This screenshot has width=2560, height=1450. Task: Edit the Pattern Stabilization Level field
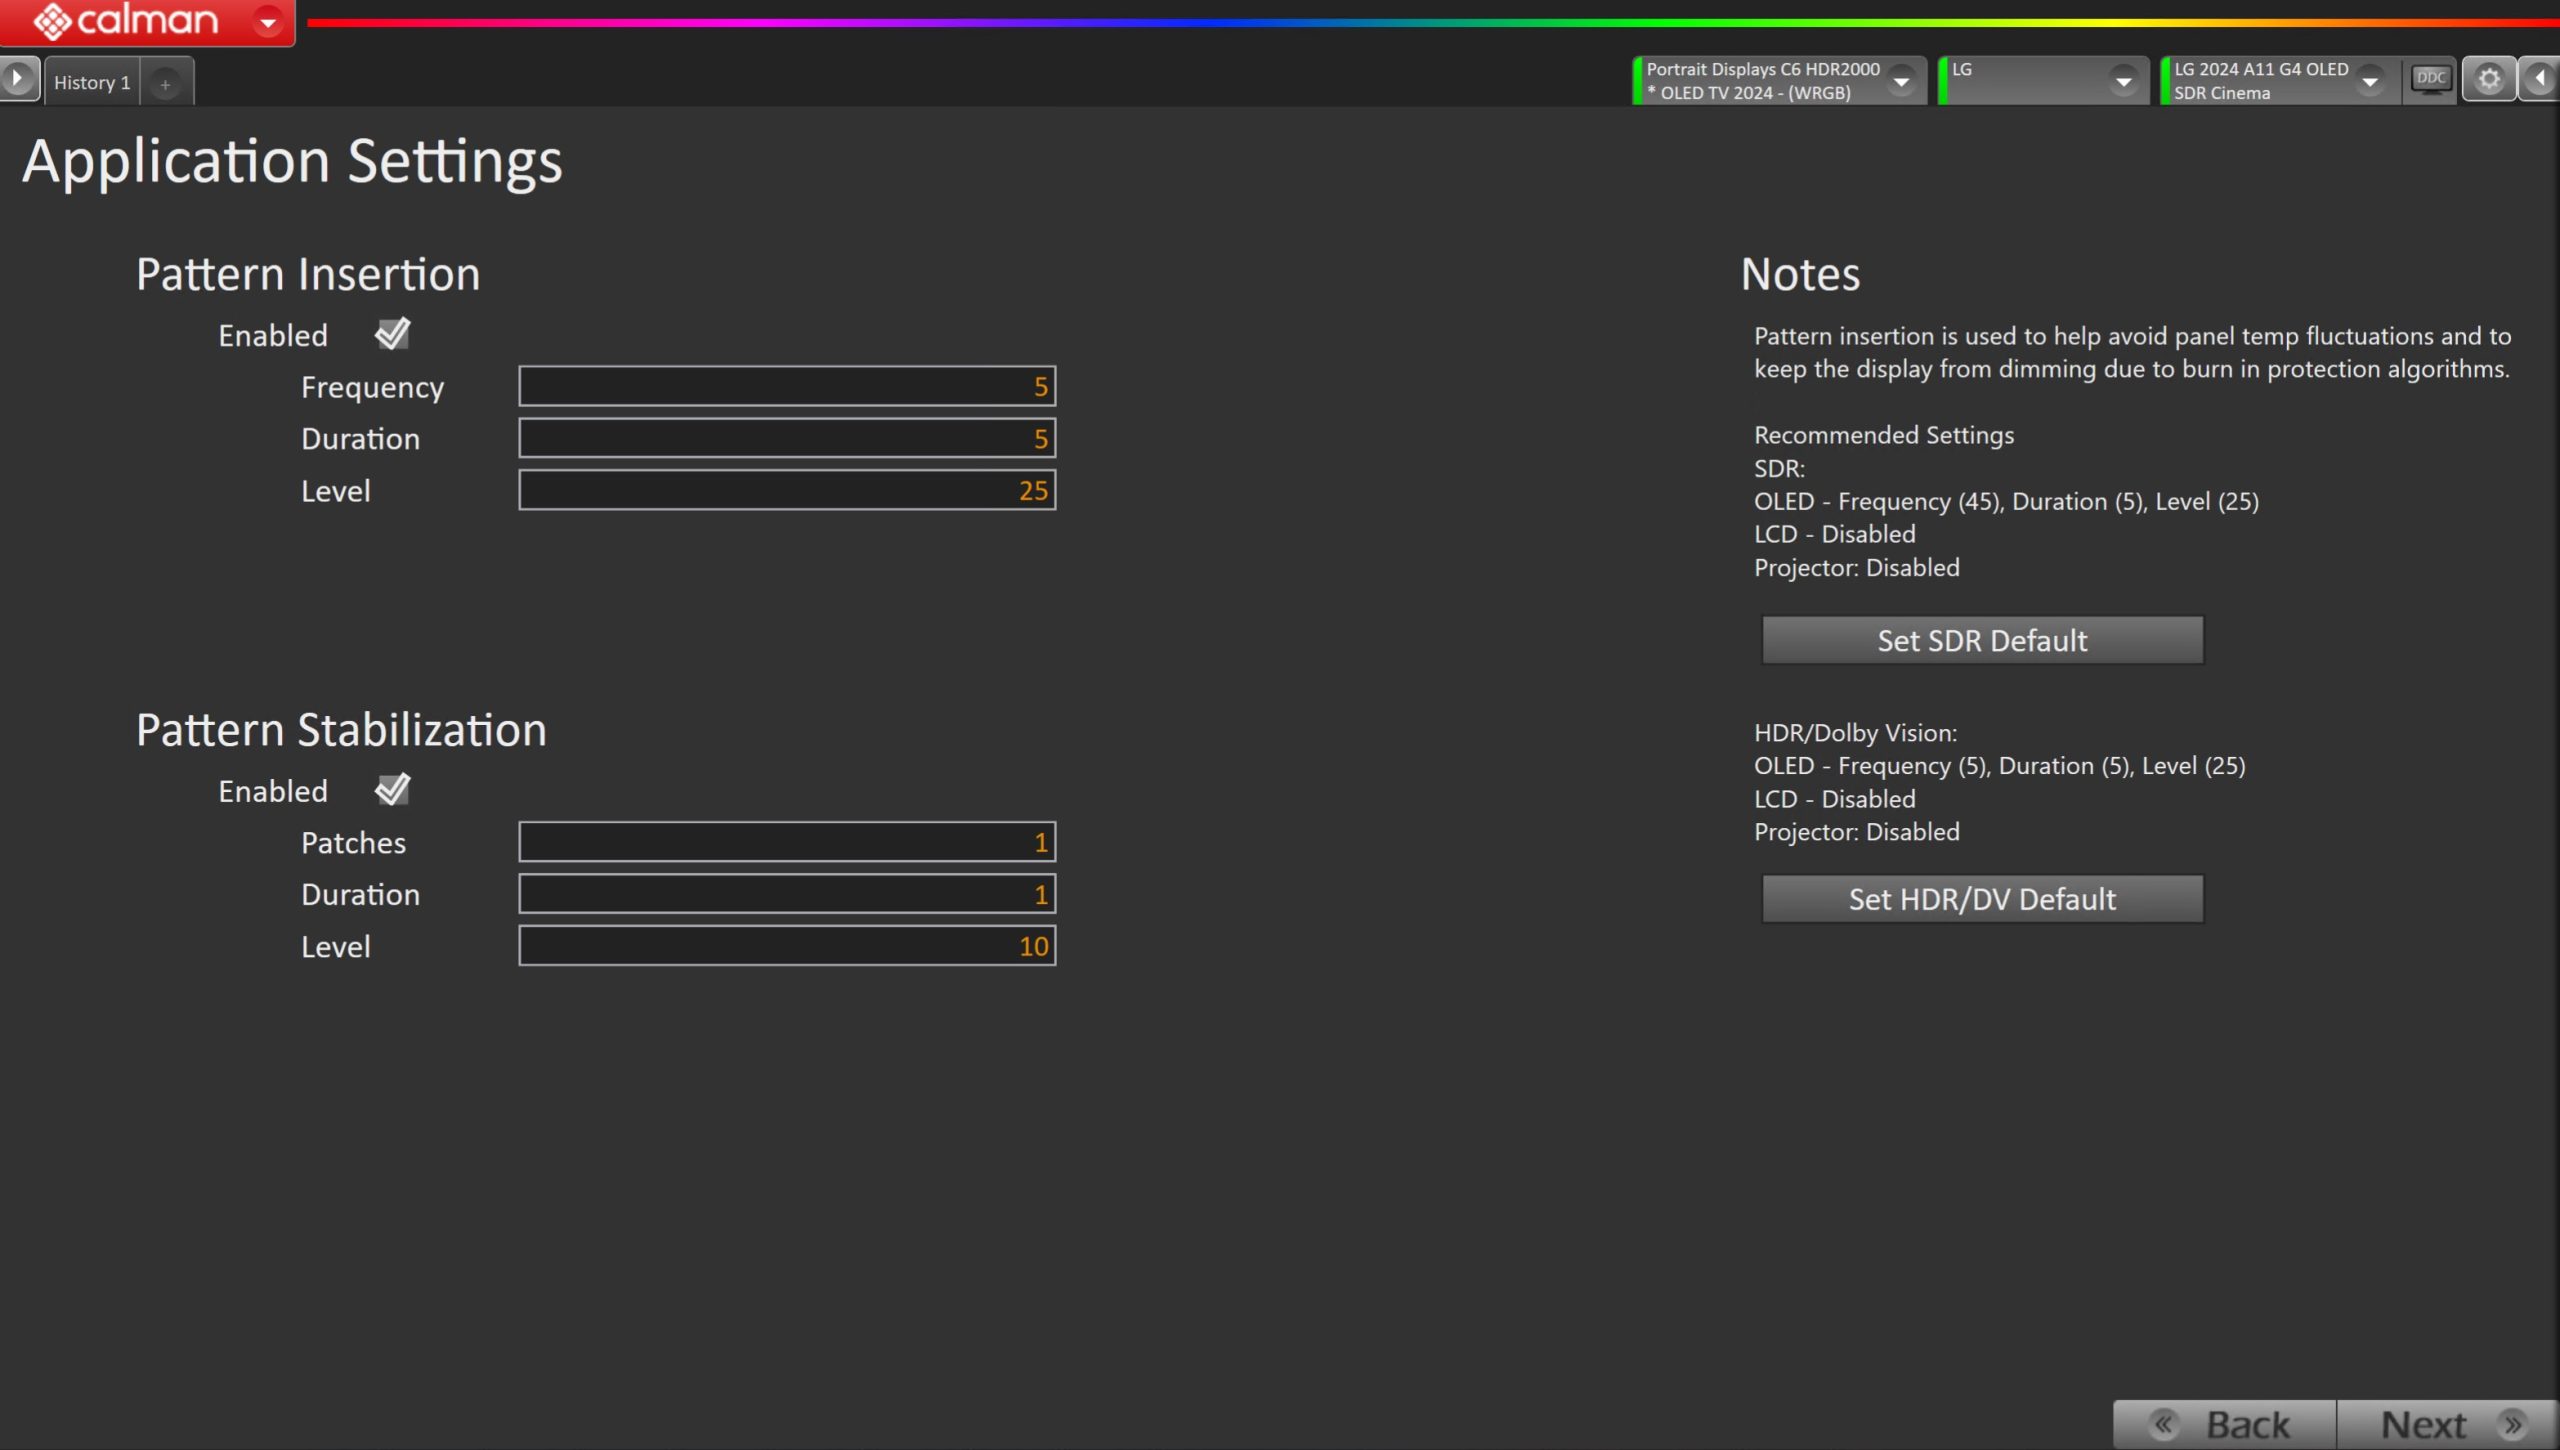(x=787, y=946)
